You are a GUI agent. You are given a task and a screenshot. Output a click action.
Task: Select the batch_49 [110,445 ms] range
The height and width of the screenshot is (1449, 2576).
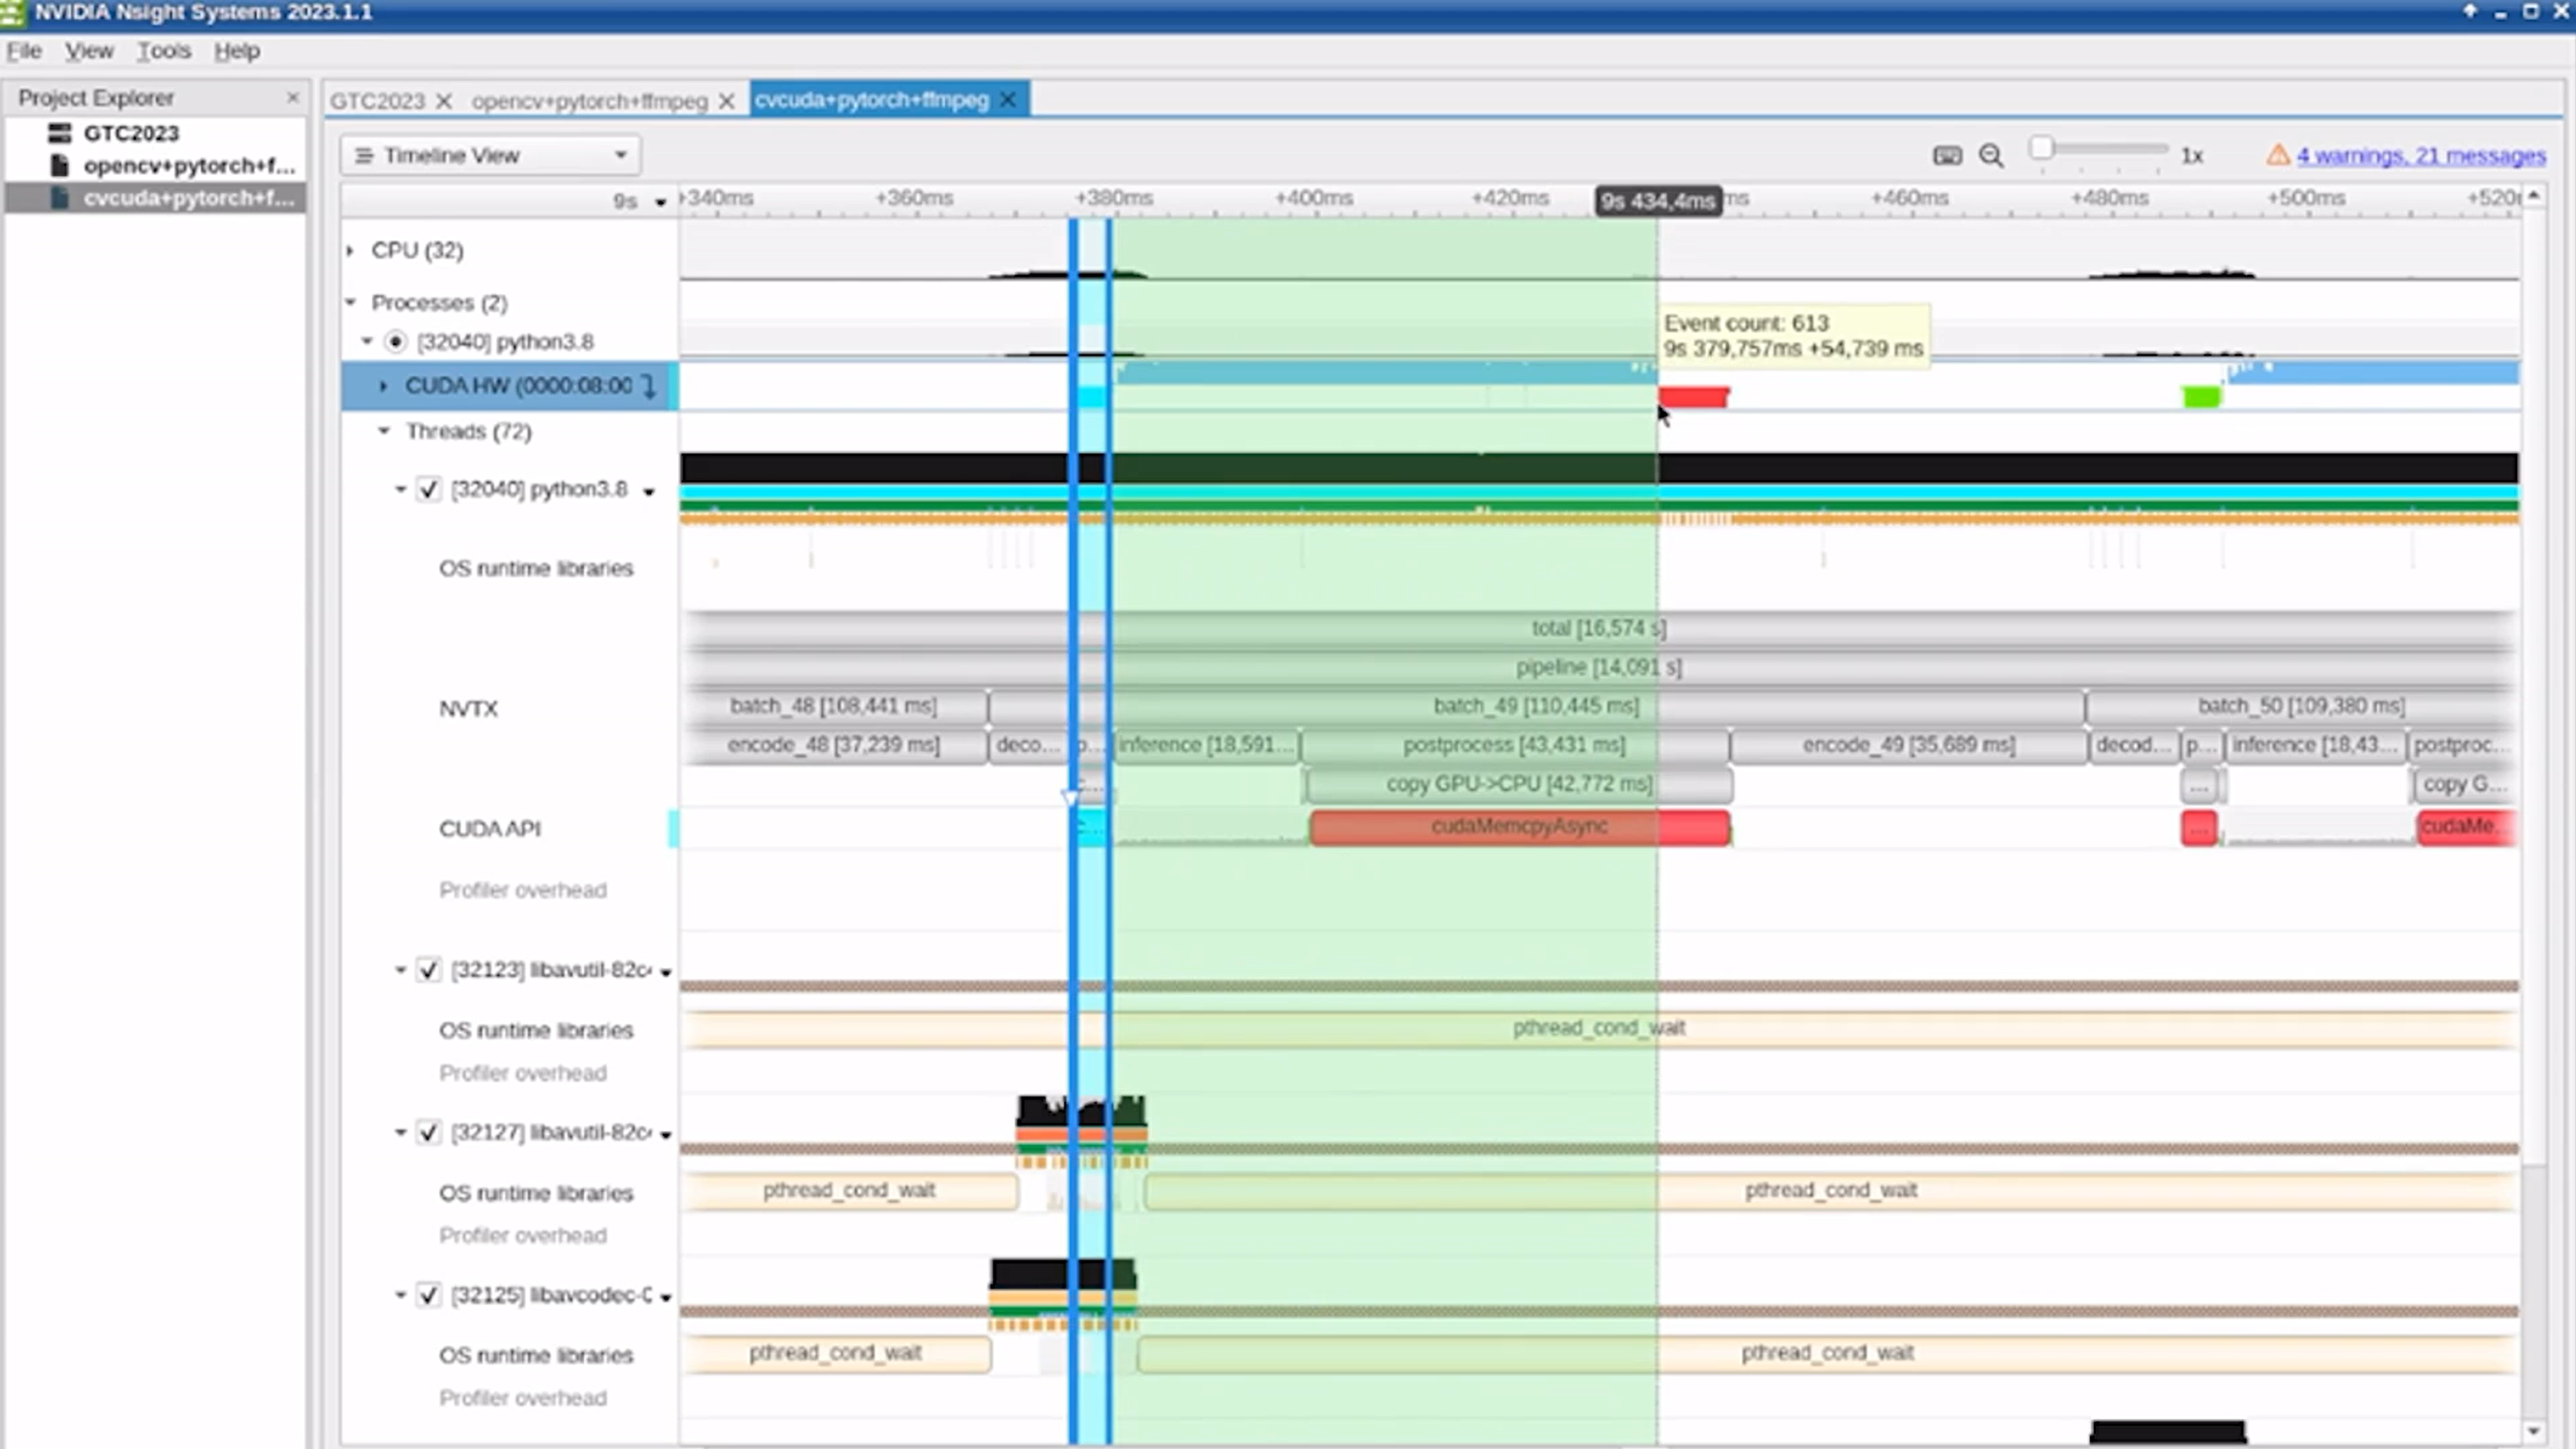[x=1536, y=707]
